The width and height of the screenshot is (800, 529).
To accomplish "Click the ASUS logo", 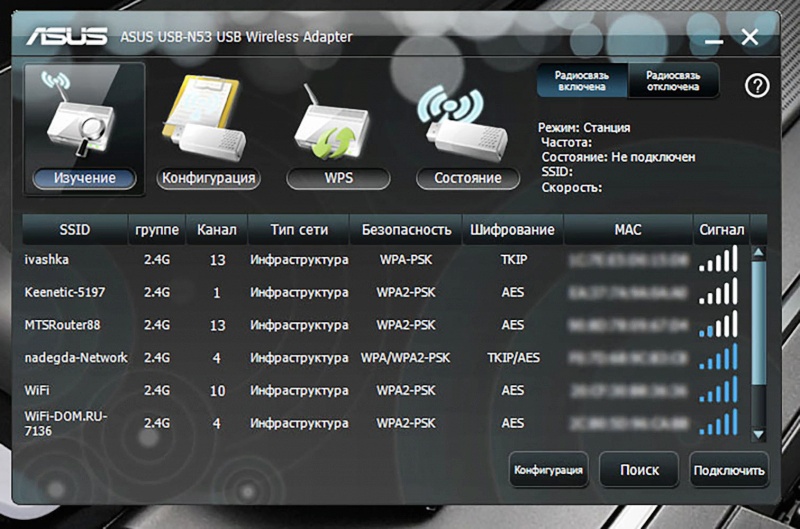I will pyautogui.click(x=66, y=37).
